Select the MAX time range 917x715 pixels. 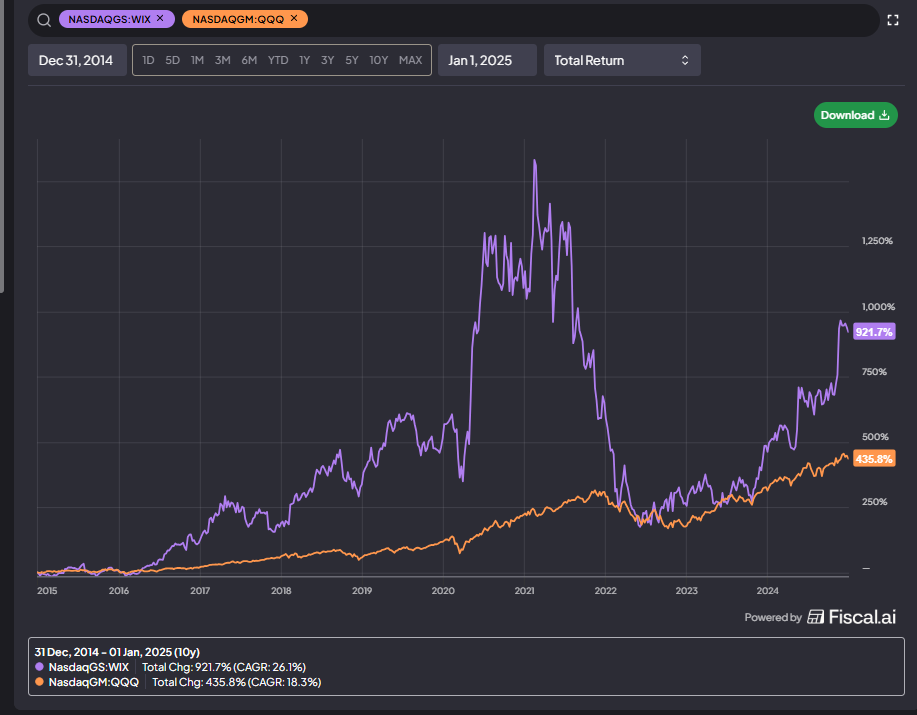411,60
